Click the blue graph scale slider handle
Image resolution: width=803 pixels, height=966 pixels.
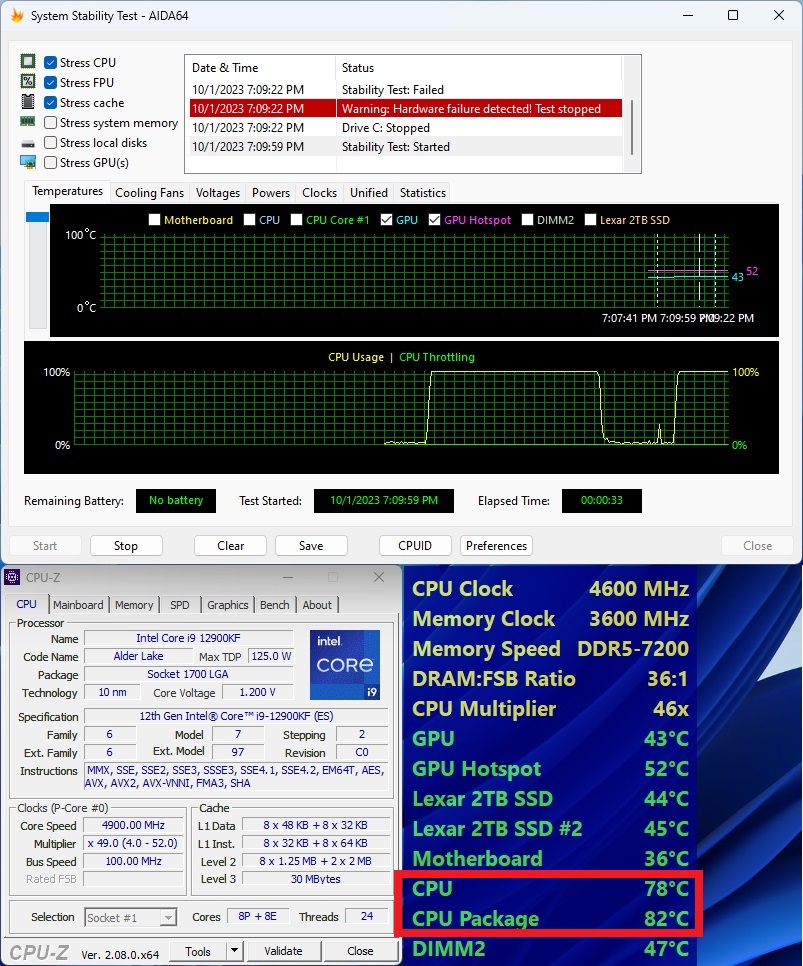coord(37,217)
